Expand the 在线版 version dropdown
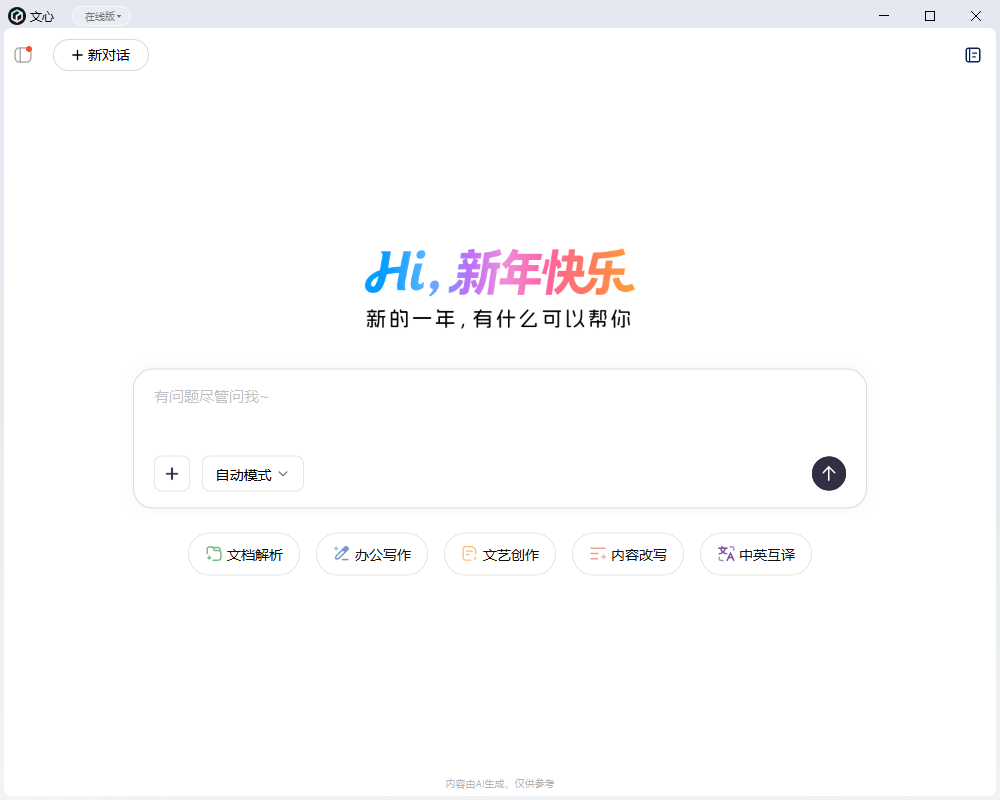Image resolution: width=1000 pixels, height=800 pixels. point(100,15)
